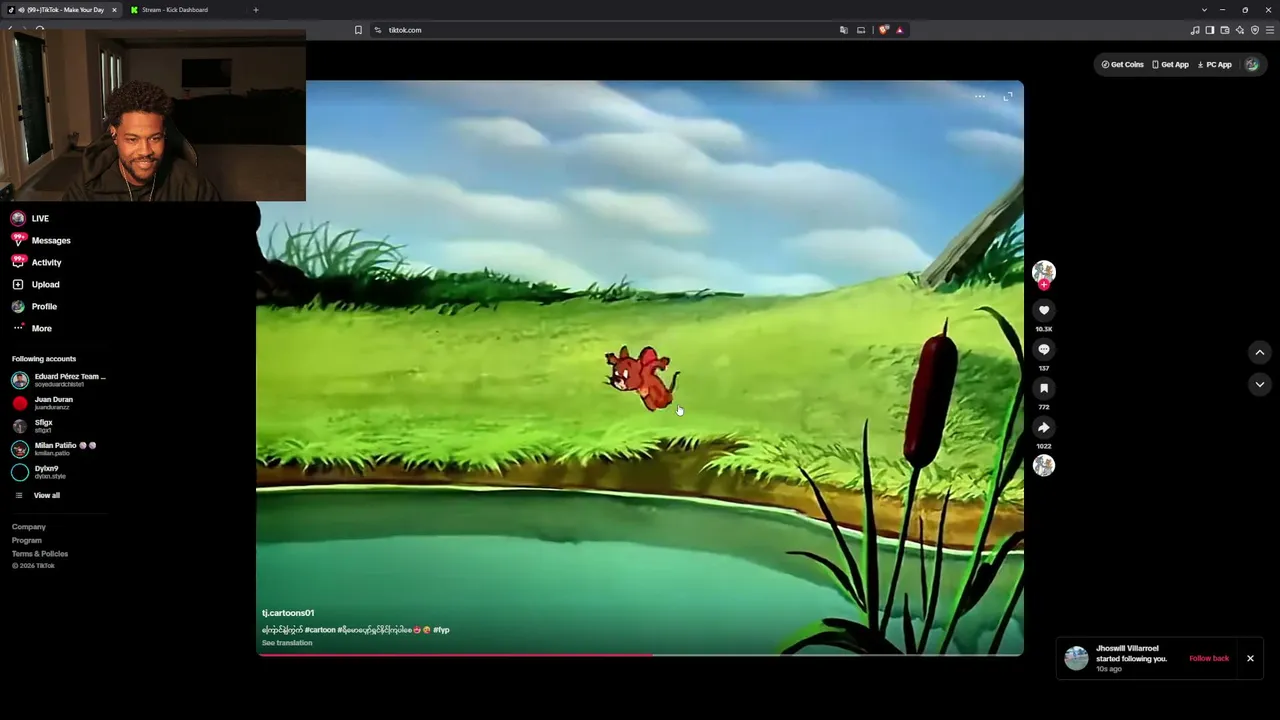Expand the More options menu
1280x720 pixels.
click(x=32, y=328)
